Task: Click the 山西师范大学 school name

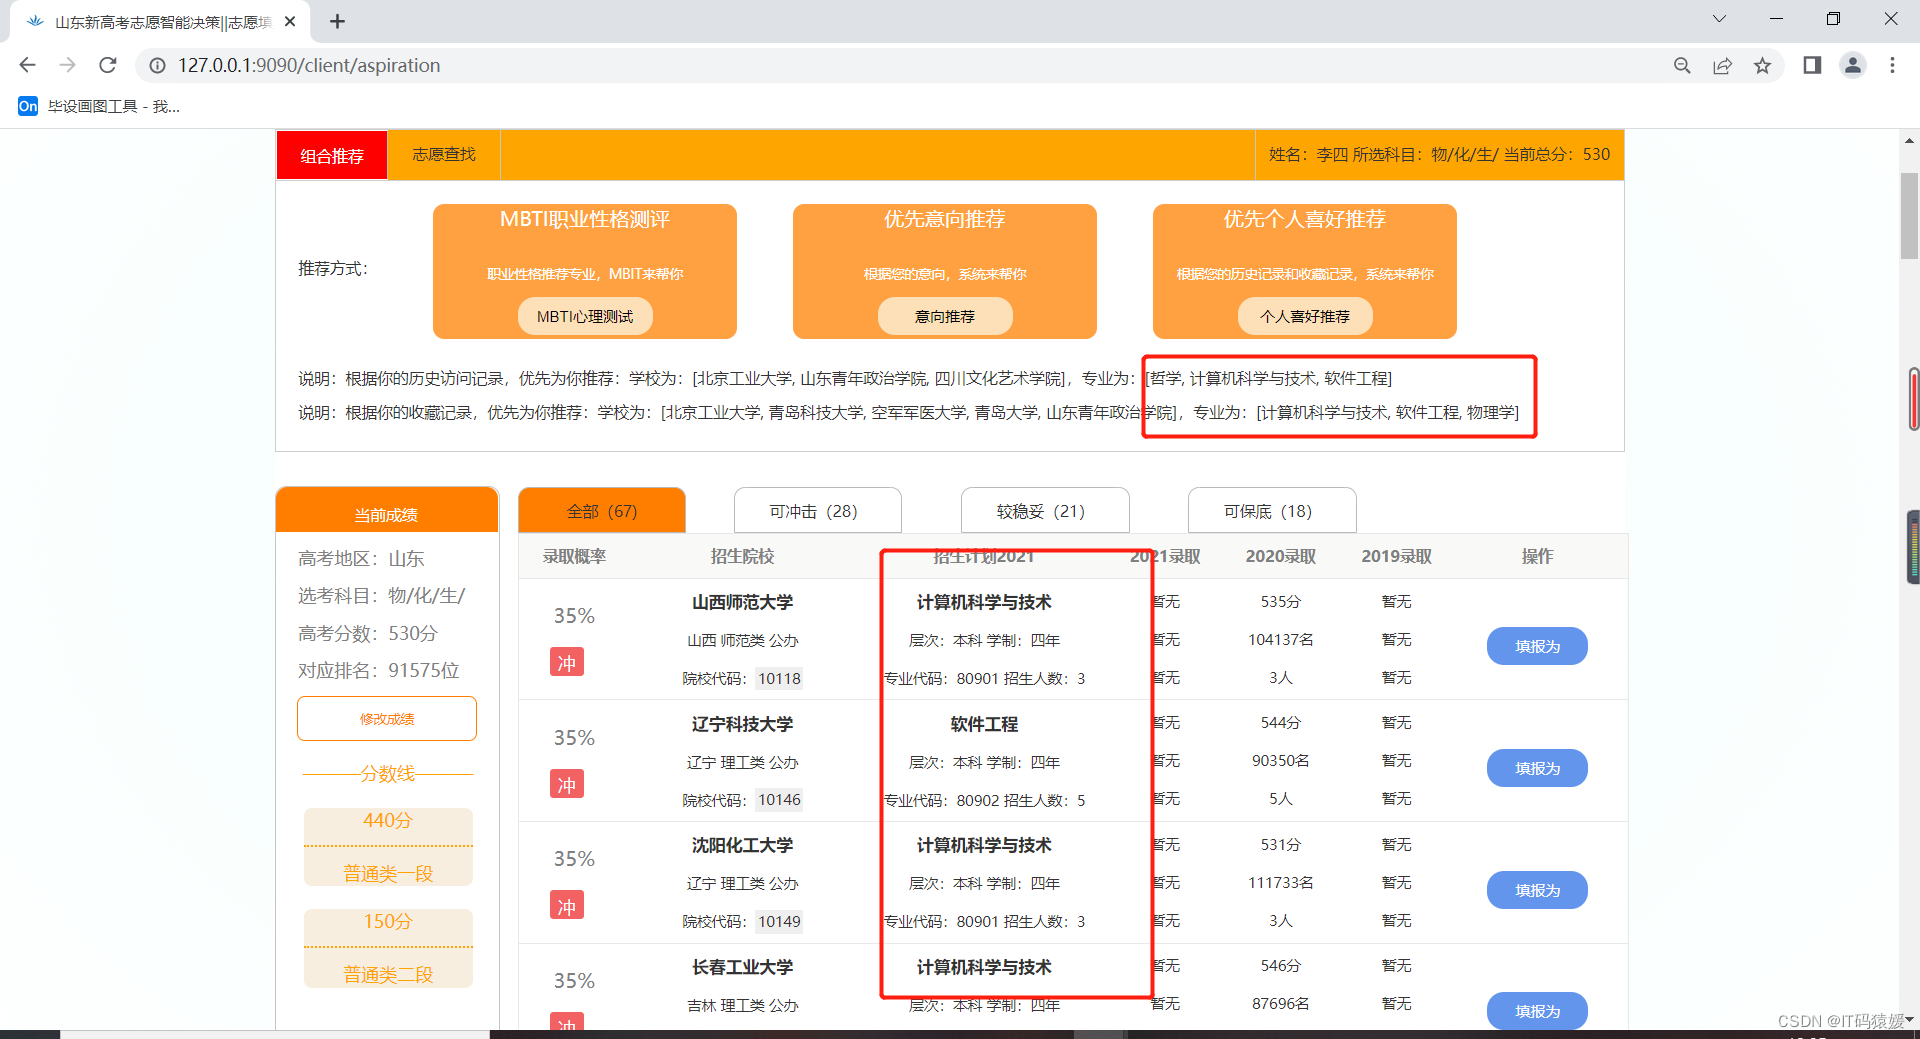Action: (x=742, y=602)
